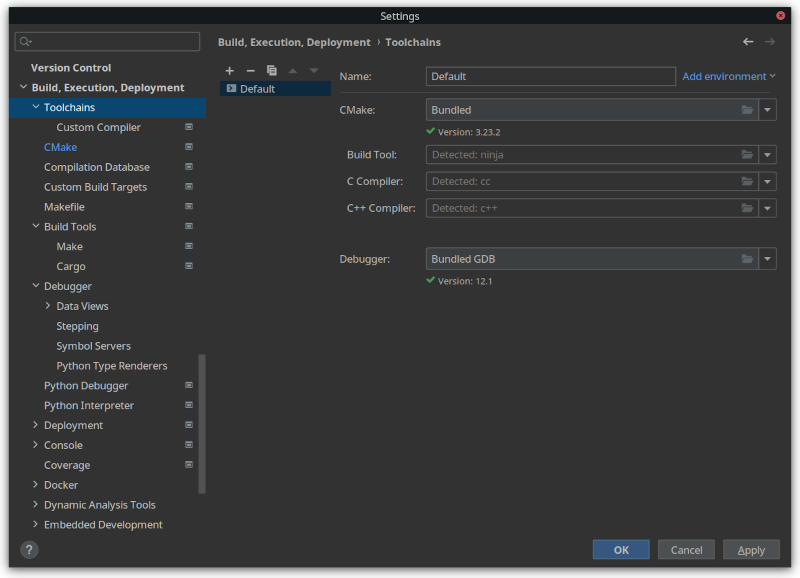Click the Apply button

(751, 549)
